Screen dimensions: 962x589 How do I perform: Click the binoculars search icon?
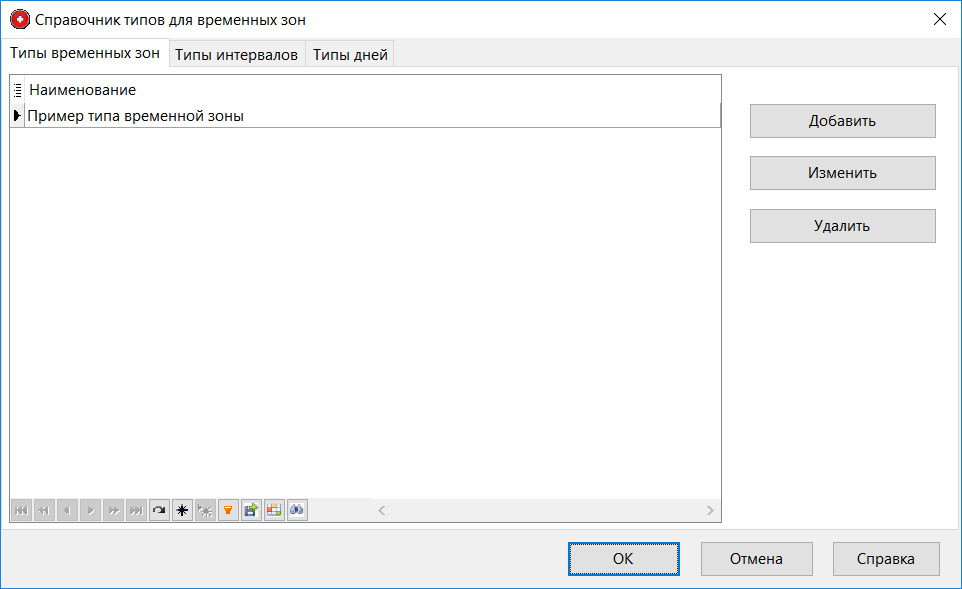coord(297,510)
